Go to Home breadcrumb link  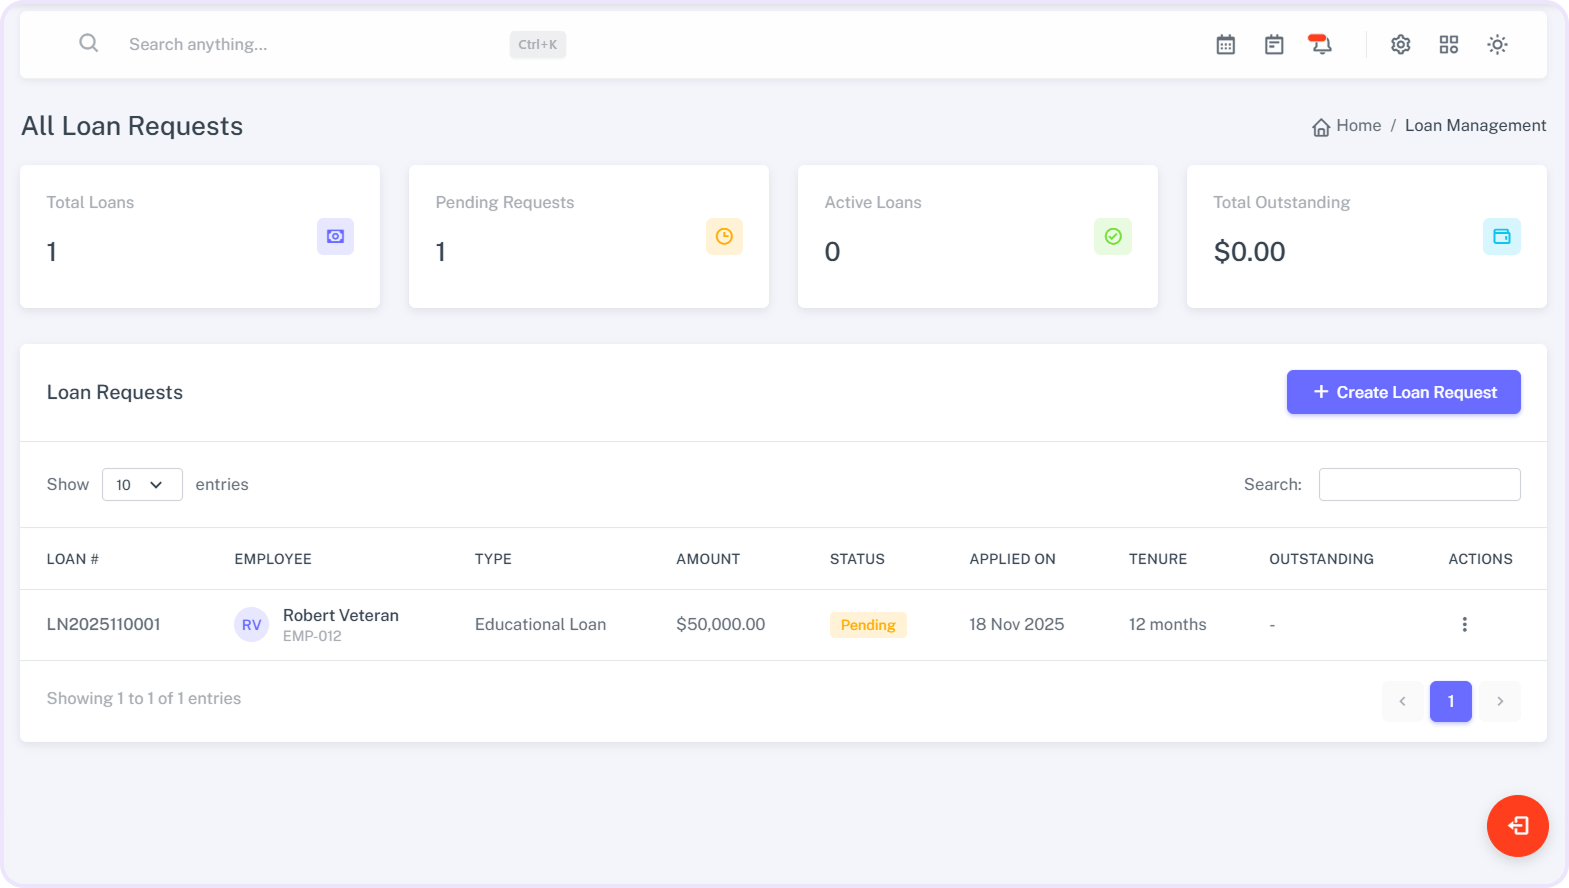[x=1357, y=126]
